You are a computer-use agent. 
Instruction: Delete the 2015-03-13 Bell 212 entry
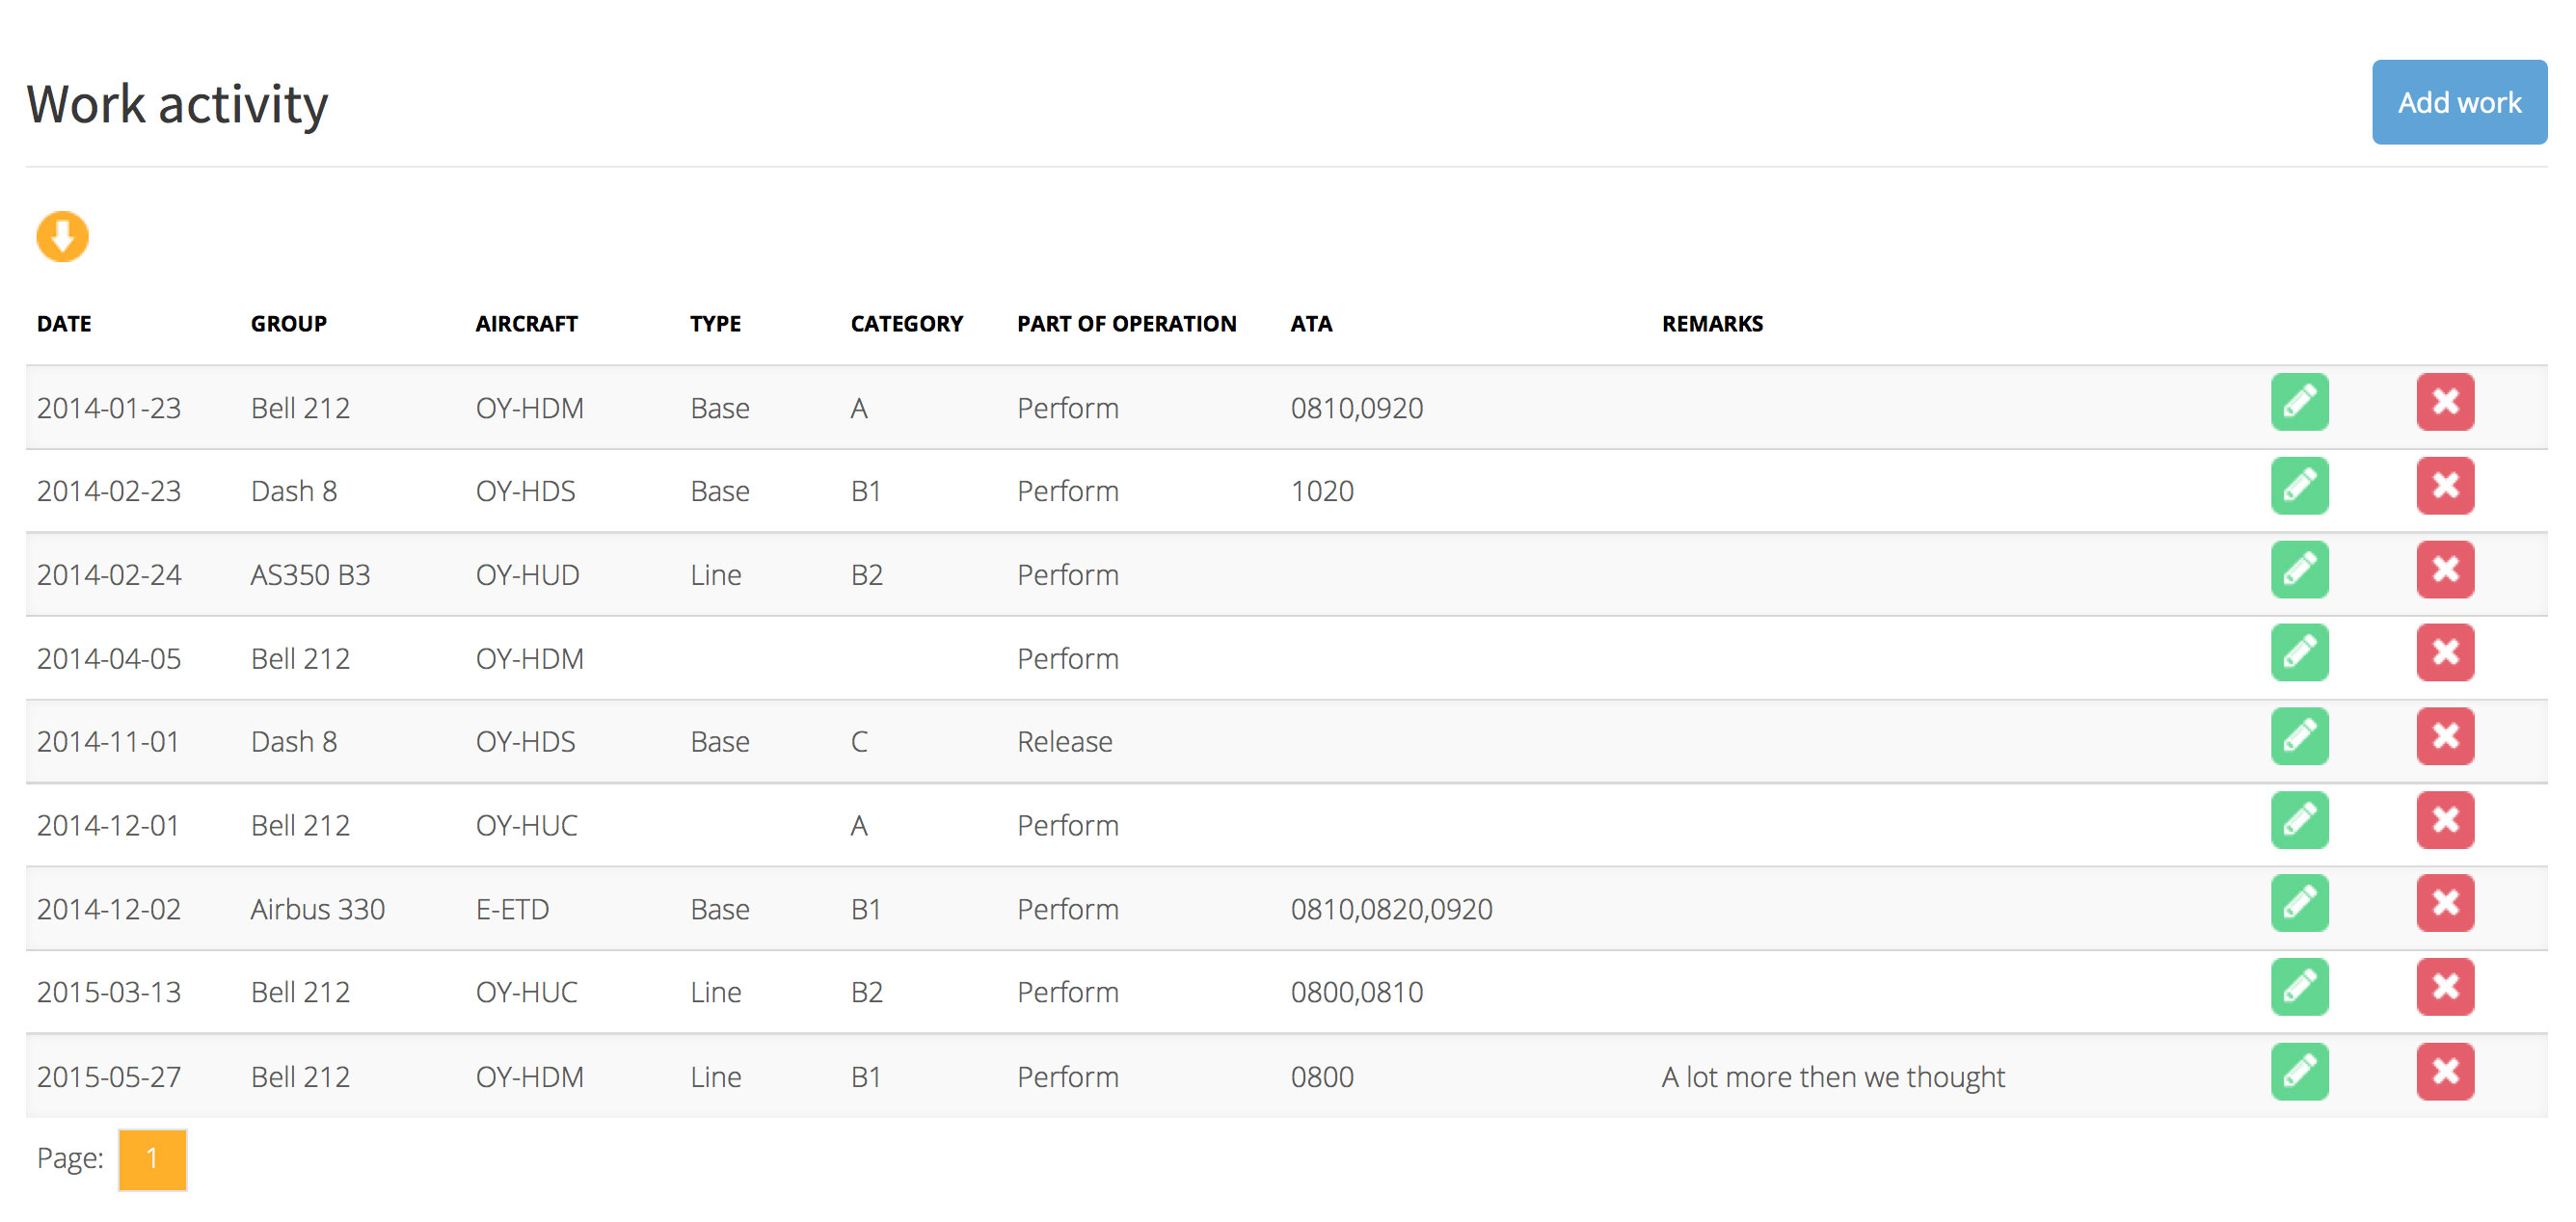[2445, 987]
